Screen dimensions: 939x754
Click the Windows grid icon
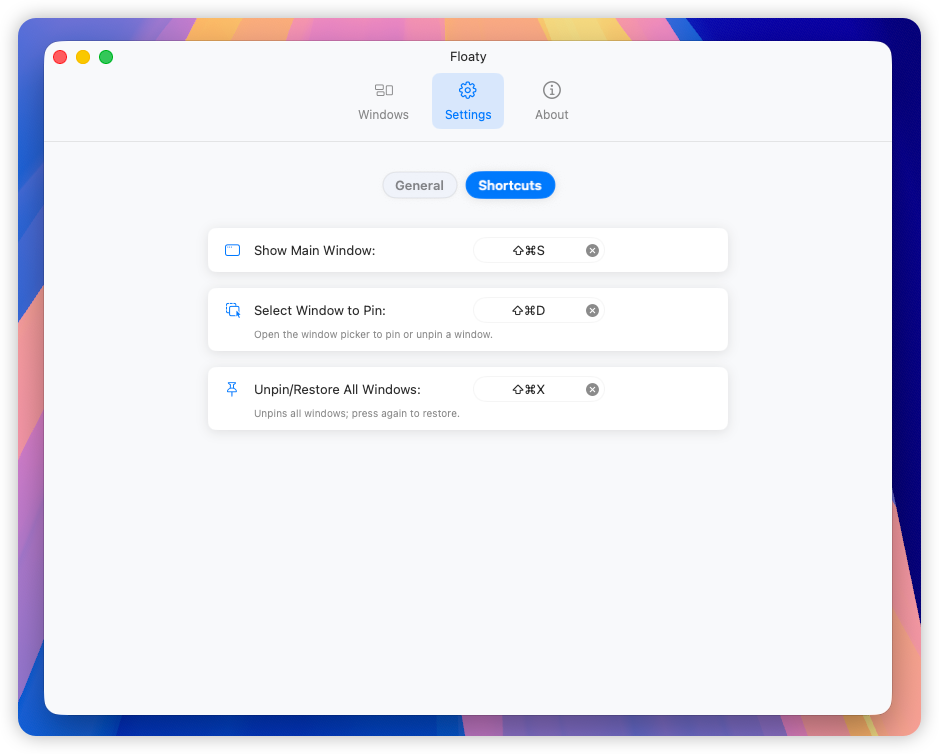pos(383,89)
